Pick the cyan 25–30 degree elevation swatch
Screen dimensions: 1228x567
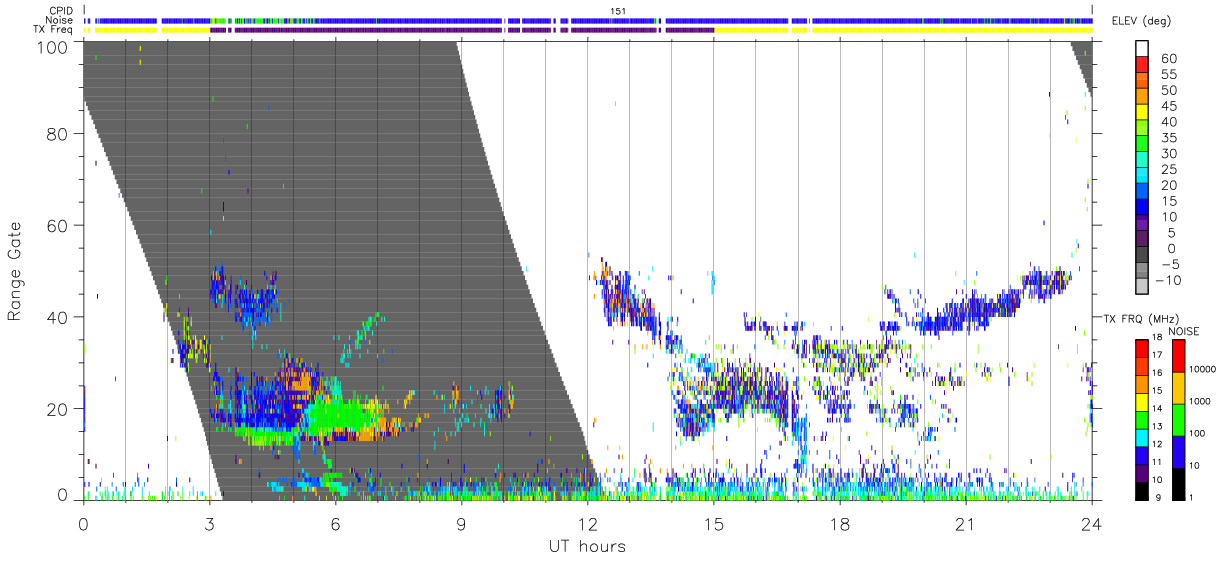(x=1143, y=161)
